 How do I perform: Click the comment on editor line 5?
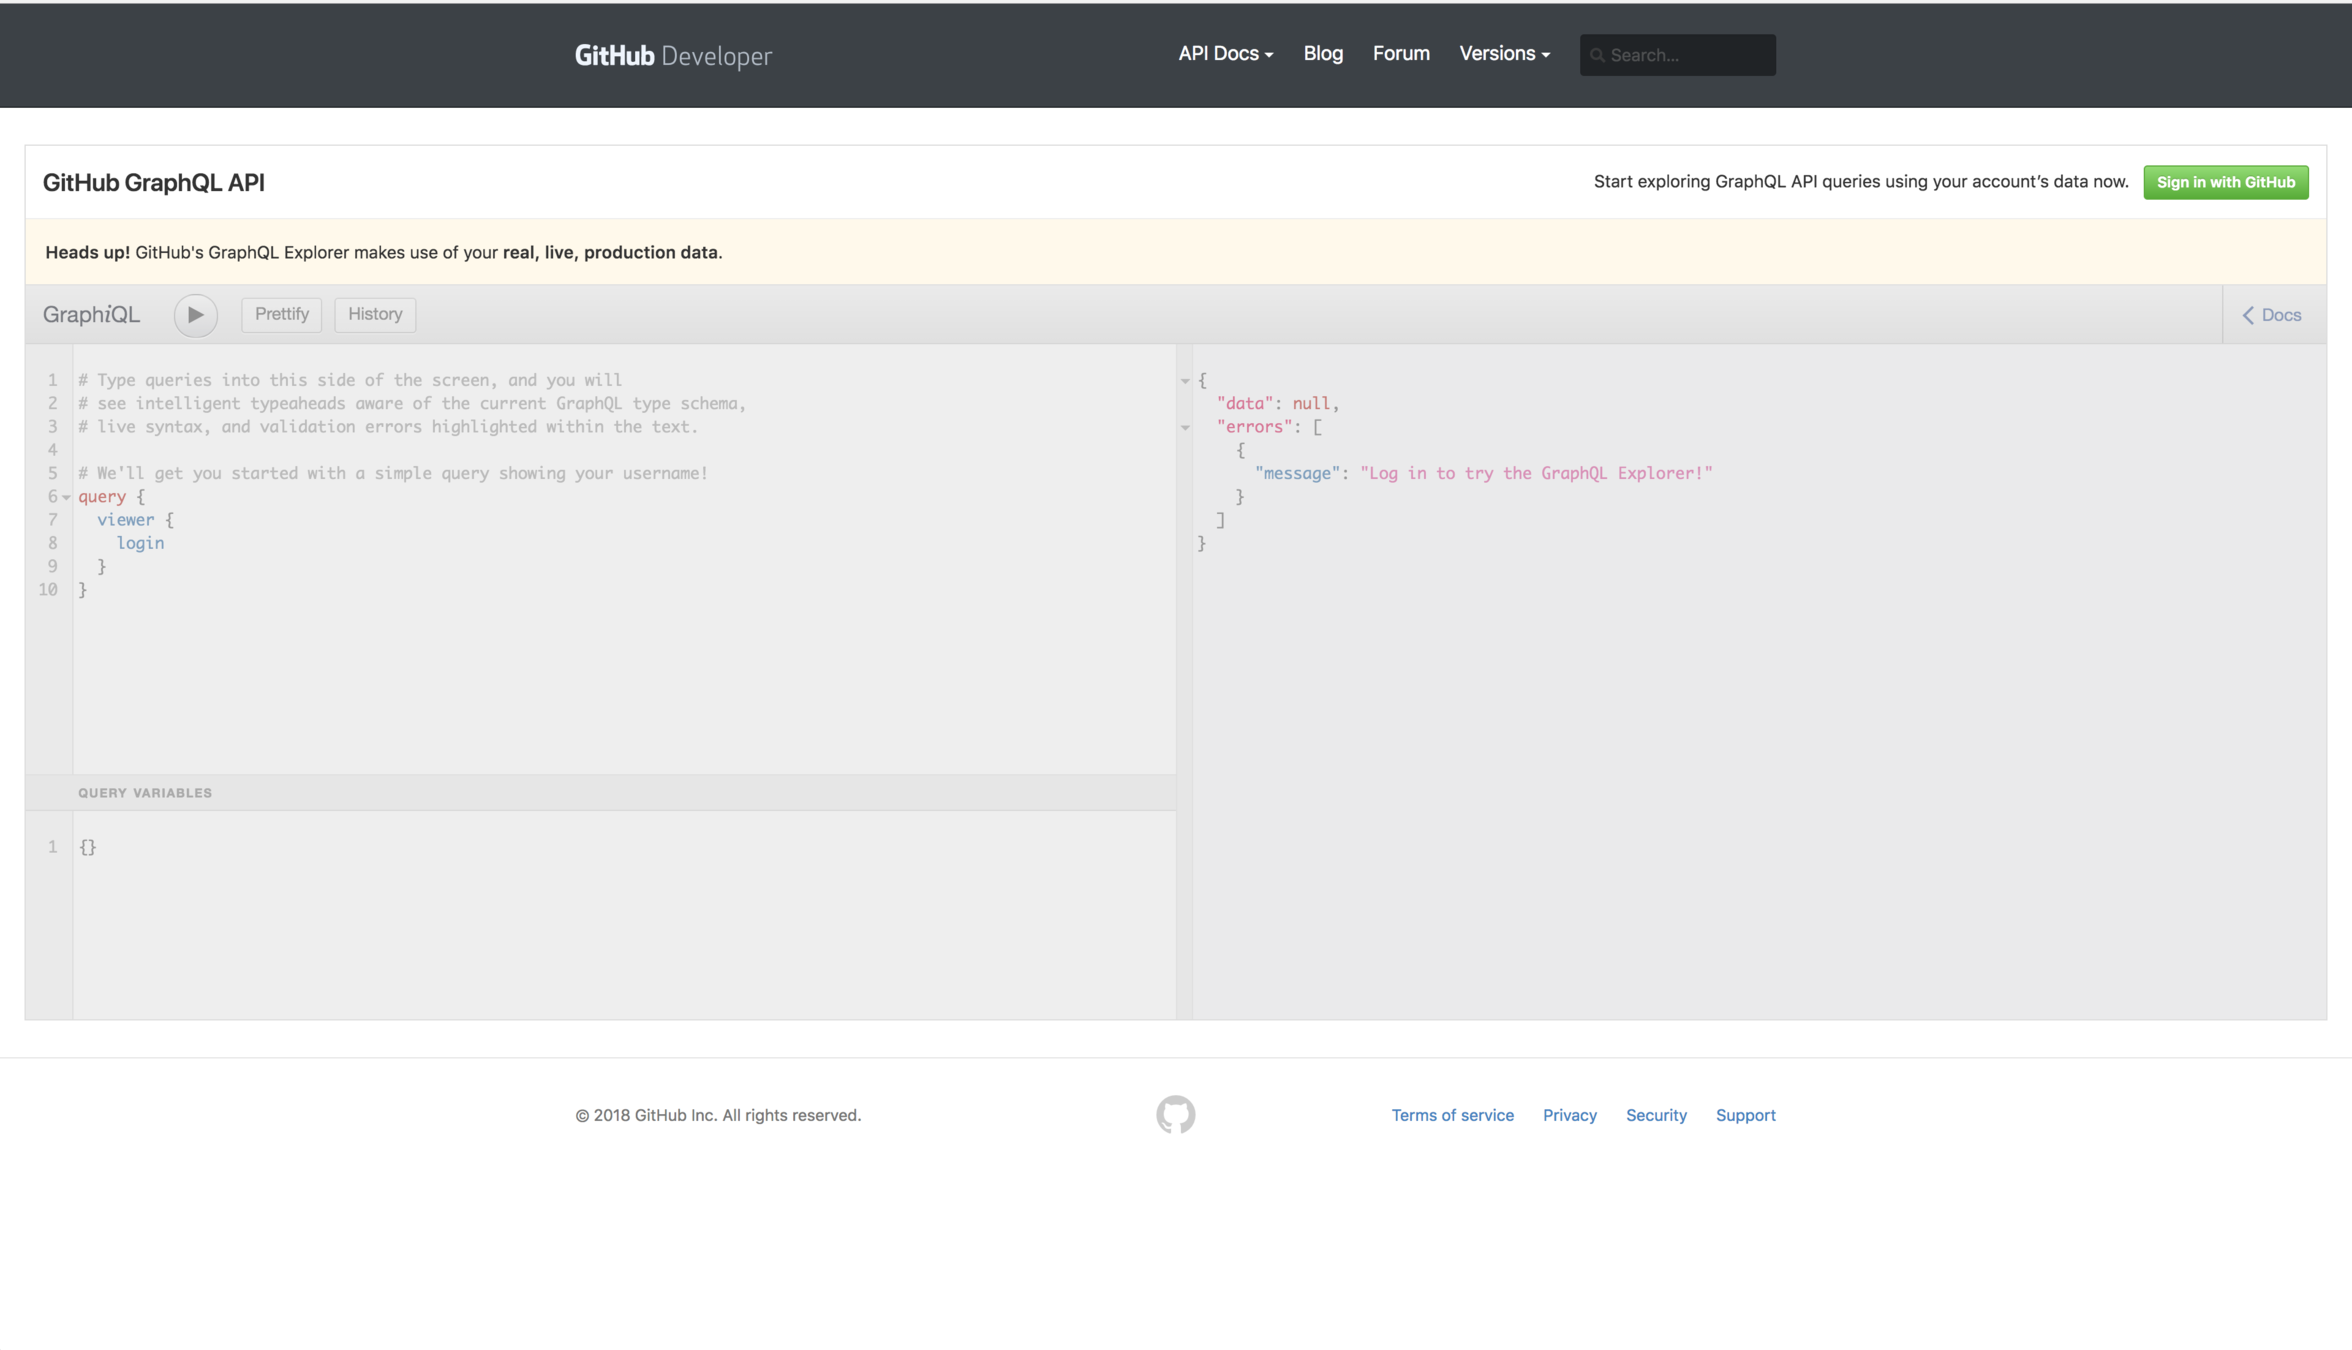(393, 473)
